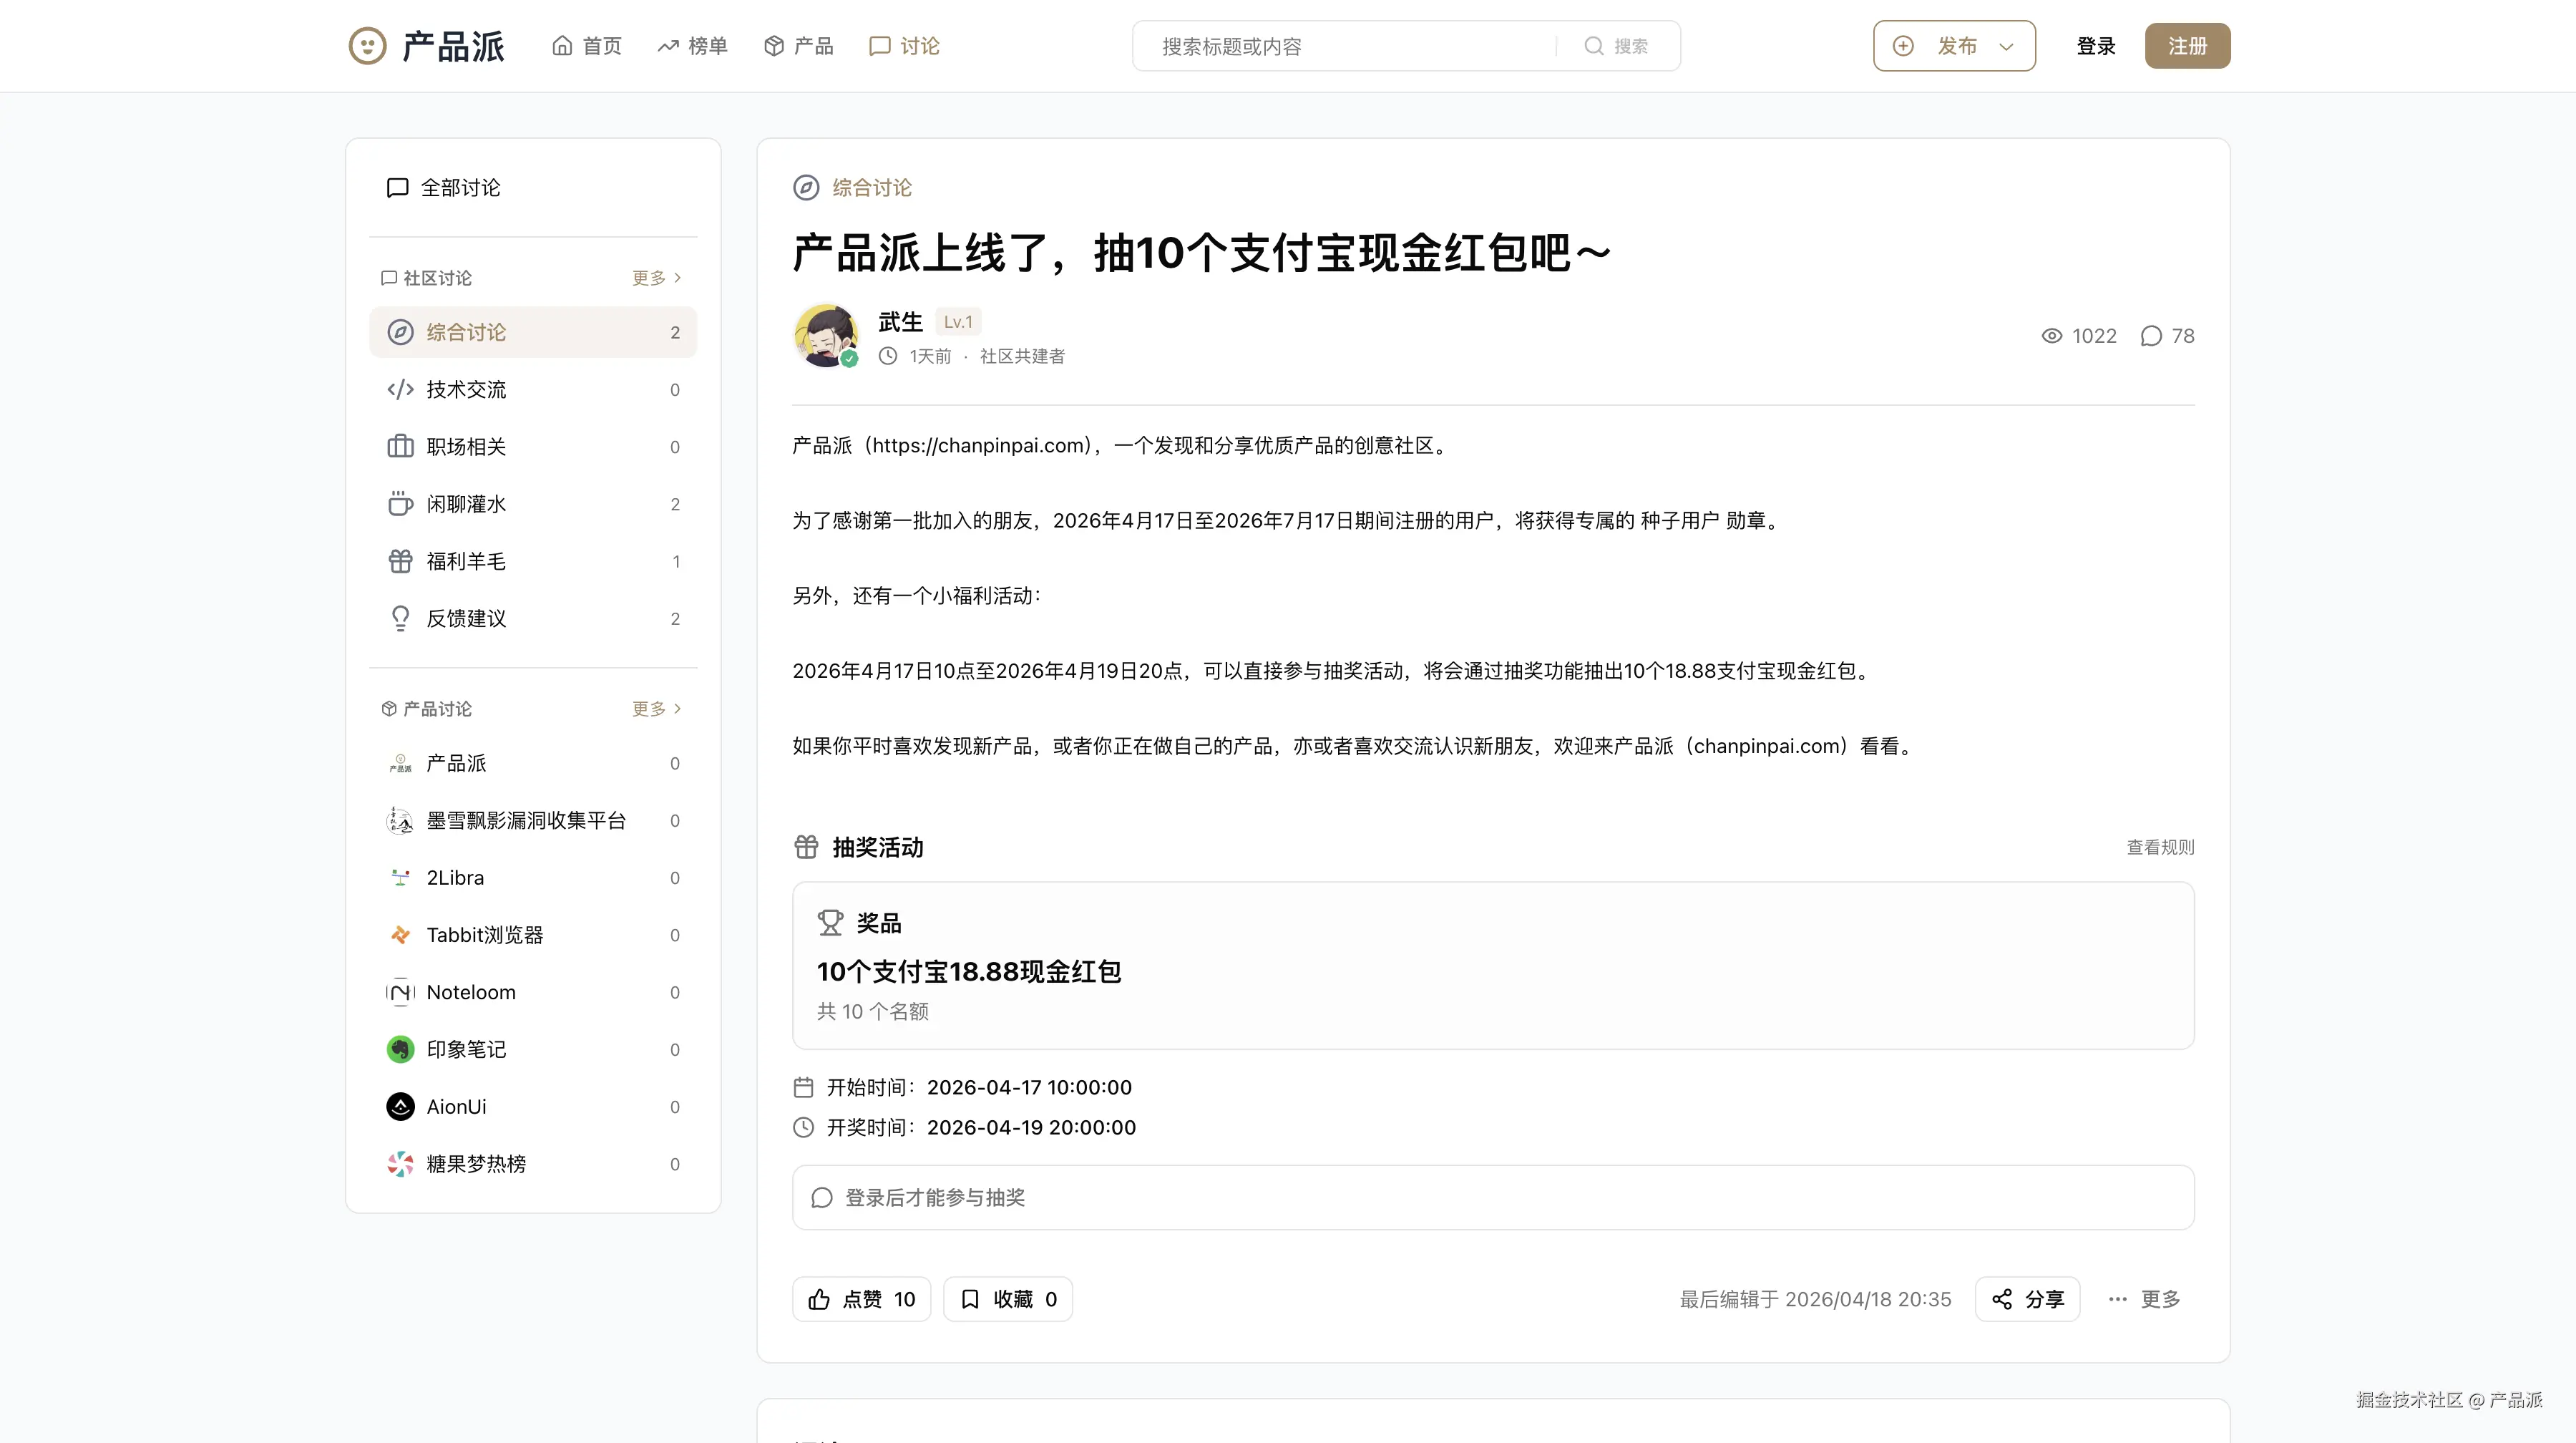Screen dimensions: 2576x1443
Task: Click the 注册 button
Action: [x=2187, y=46]
